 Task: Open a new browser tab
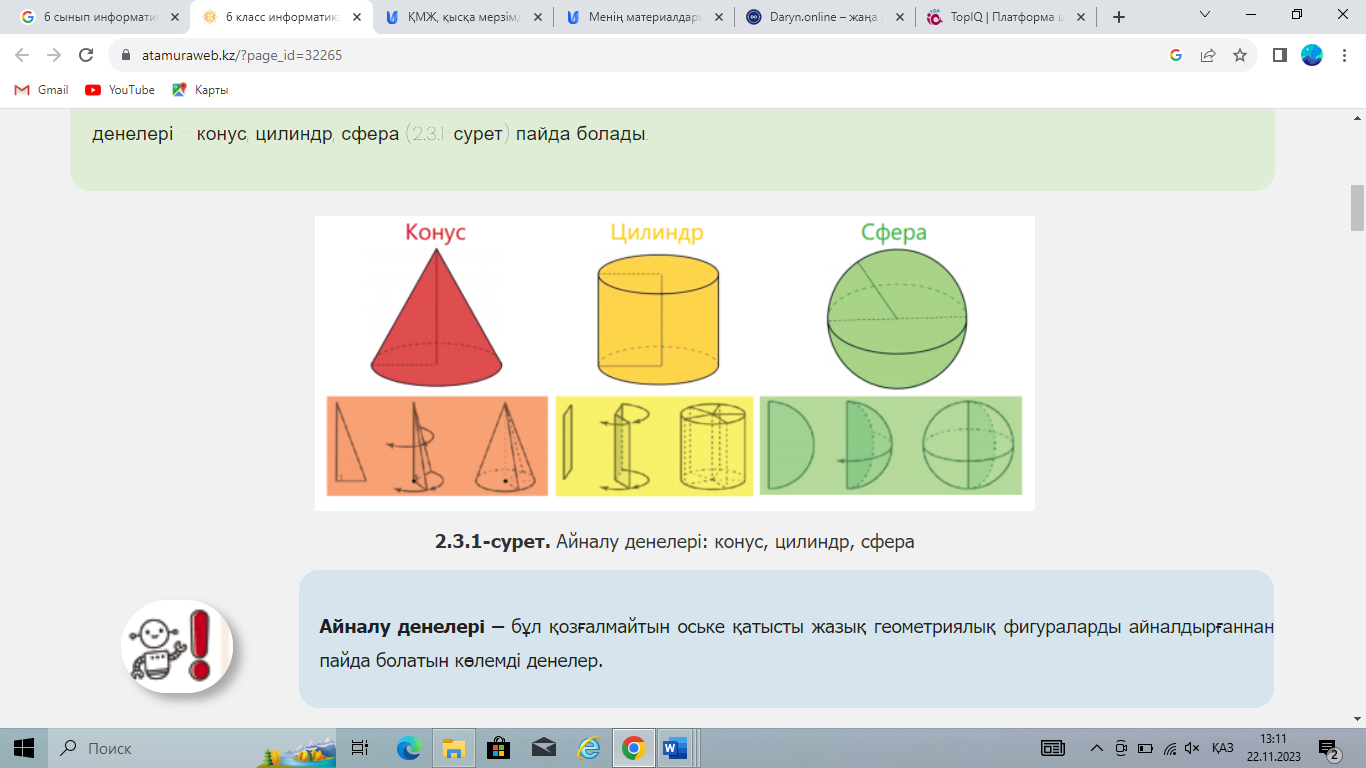click(1119, 17)
